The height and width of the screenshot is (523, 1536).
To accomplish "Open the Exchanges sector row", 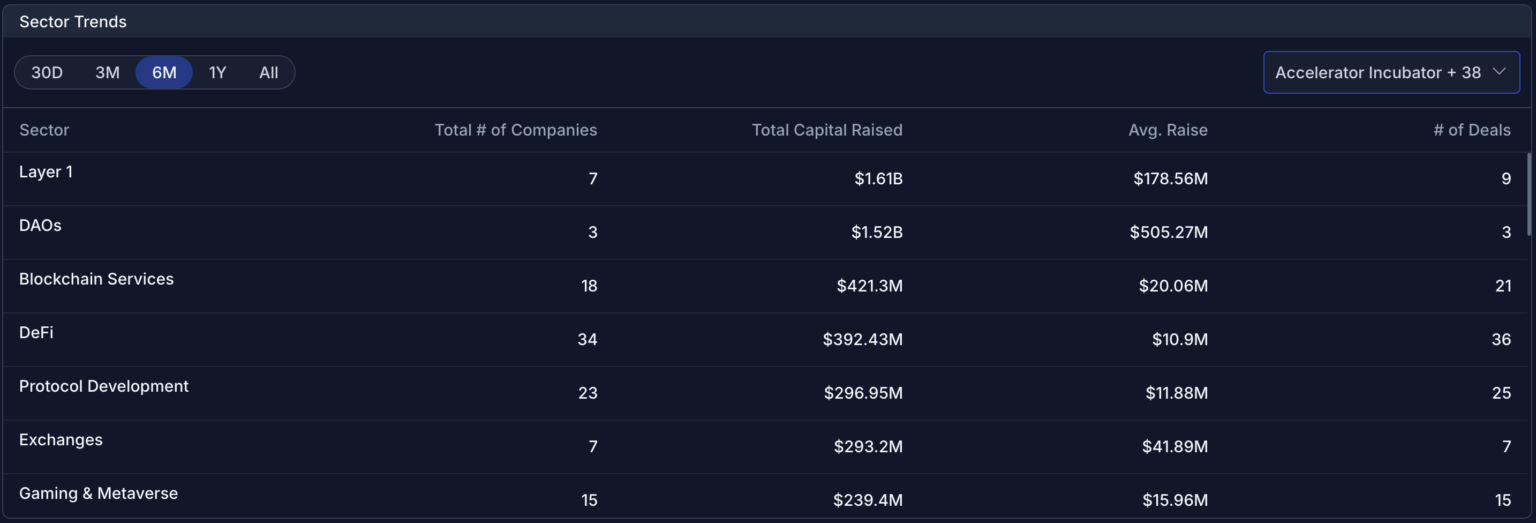I will (60, 440).
